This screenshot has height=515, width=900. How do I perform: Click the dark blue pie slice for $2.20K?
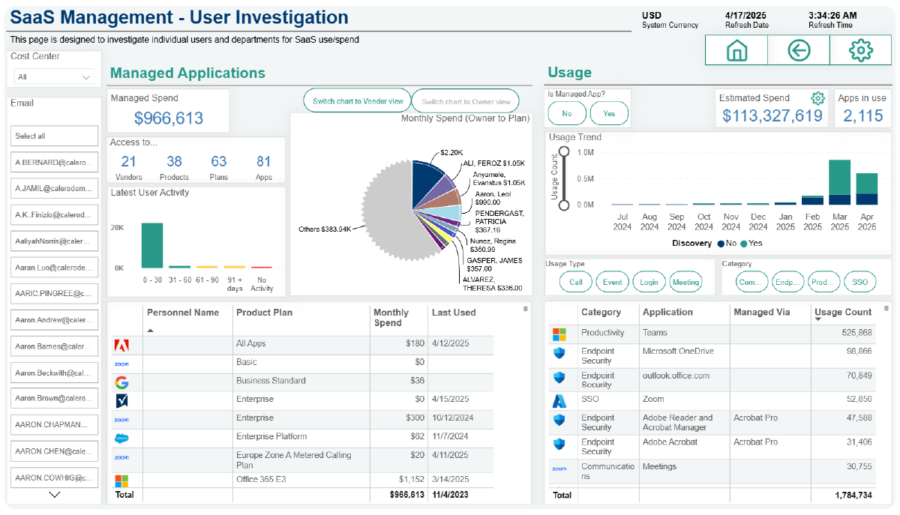point(424,181)
